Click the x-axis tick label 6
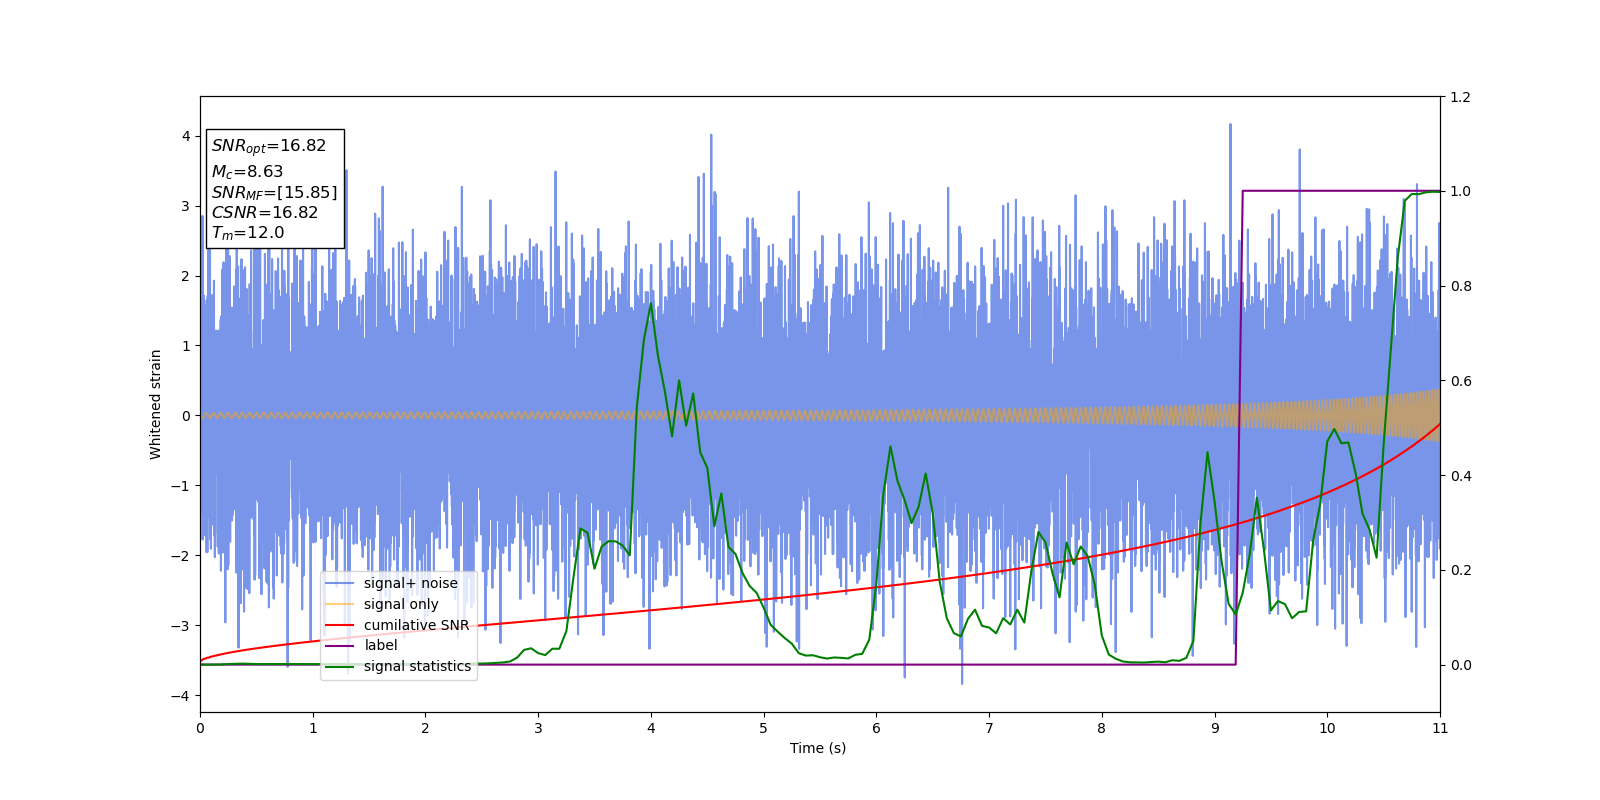 876,728
